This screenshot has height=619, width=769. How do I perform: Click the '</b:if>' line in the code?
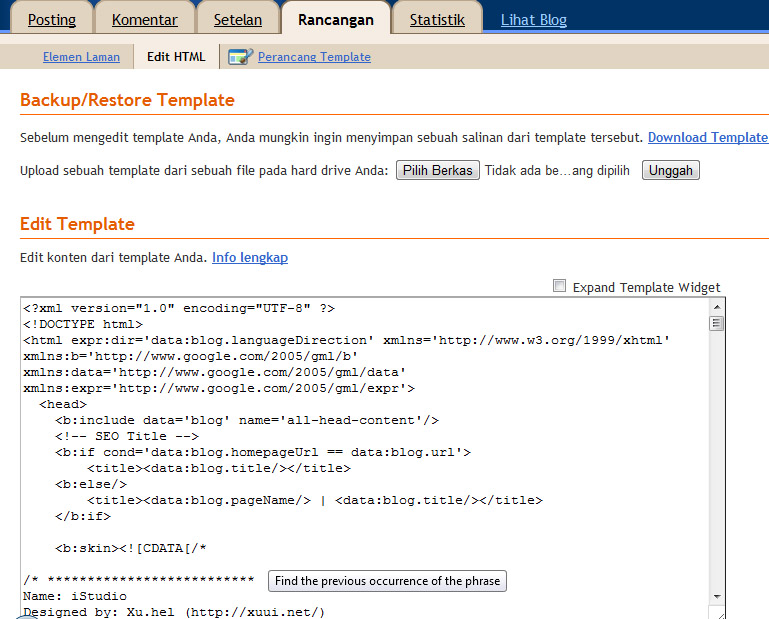click(x=83, y=516)
